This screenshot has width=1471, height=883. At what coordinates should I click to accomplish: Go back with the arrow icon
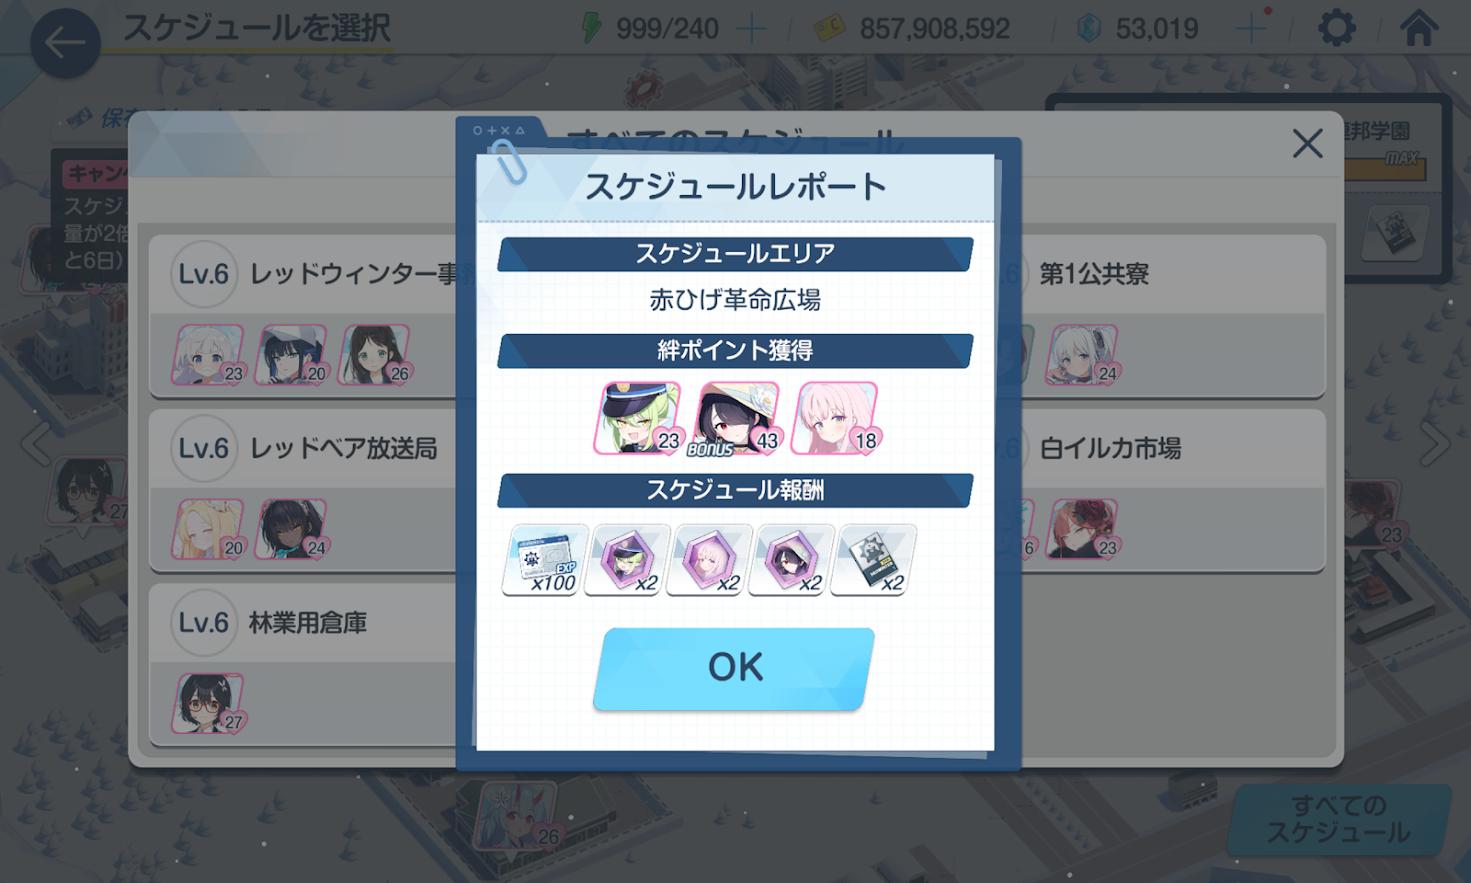(65, 43)
